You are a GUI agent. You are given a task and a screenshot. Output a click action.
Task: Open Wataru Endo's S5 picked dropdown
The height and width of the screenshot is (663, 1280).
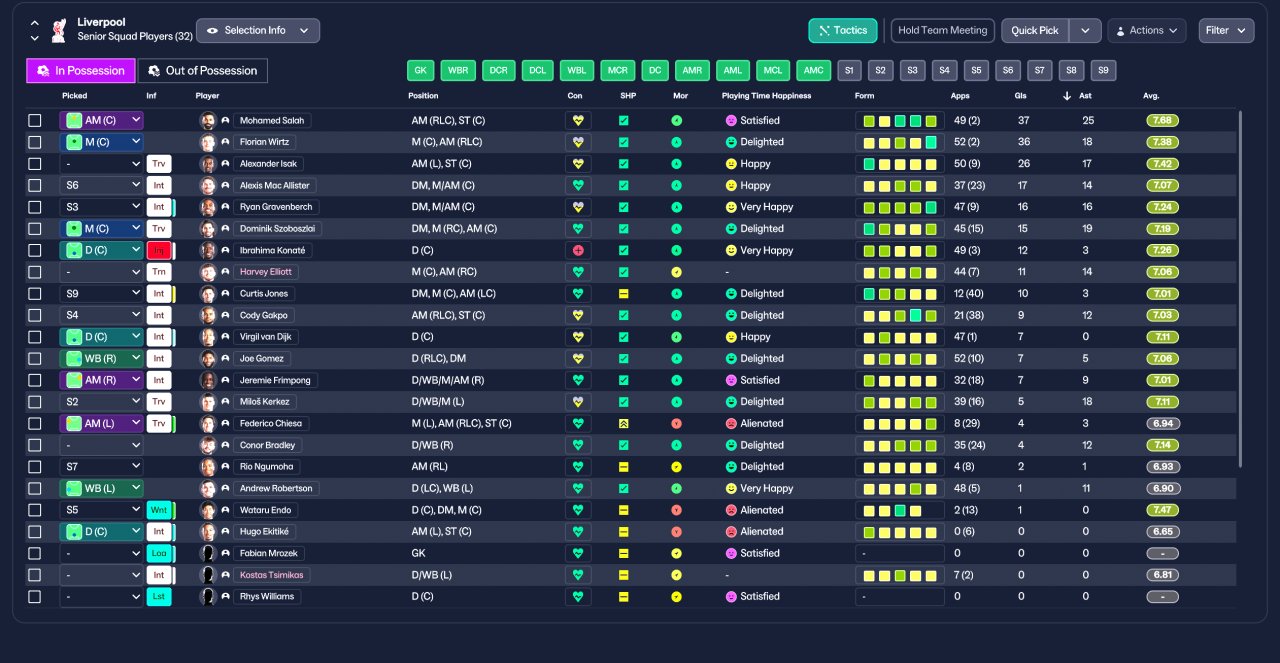coord(102,510)
